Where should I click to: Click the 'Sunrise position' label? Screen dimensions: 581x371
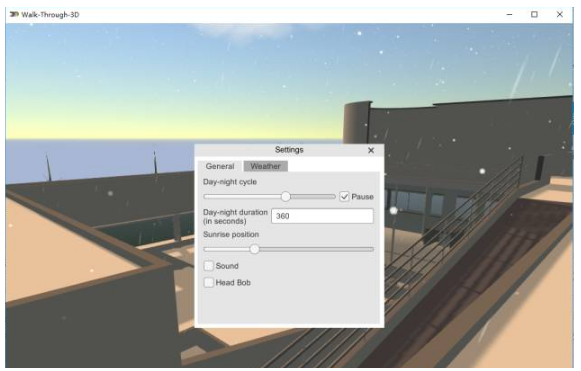click(x=231, y=235)
